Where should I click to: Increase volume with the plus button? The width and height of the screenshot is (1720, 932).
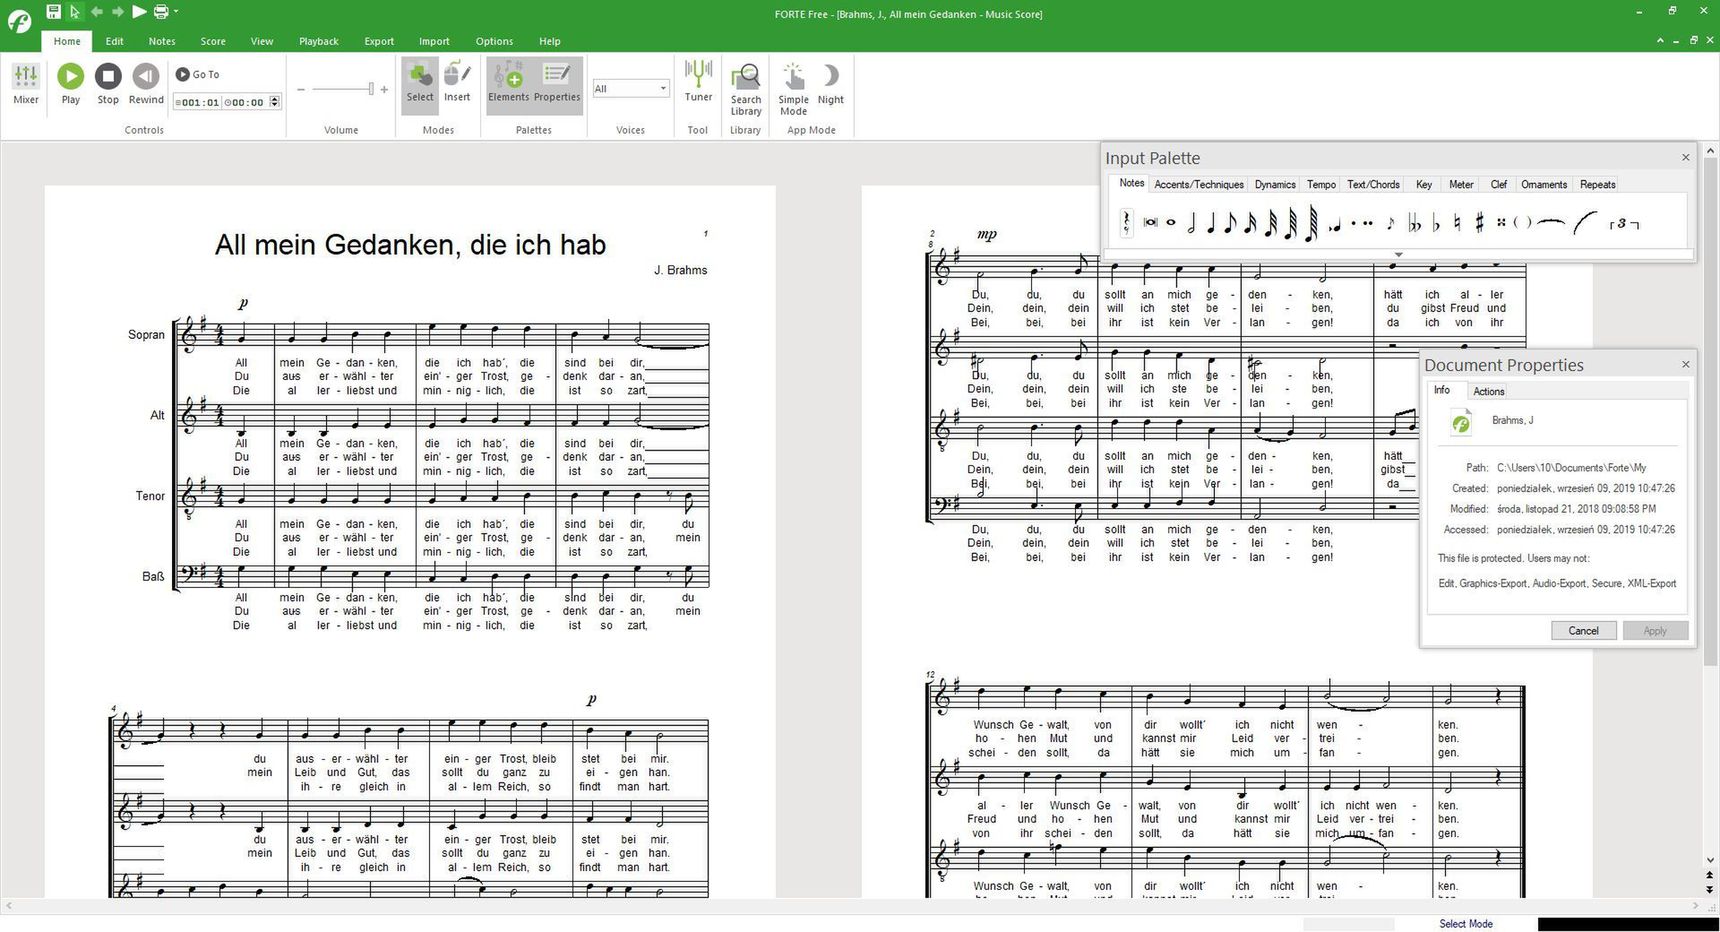tap(384, 90)
